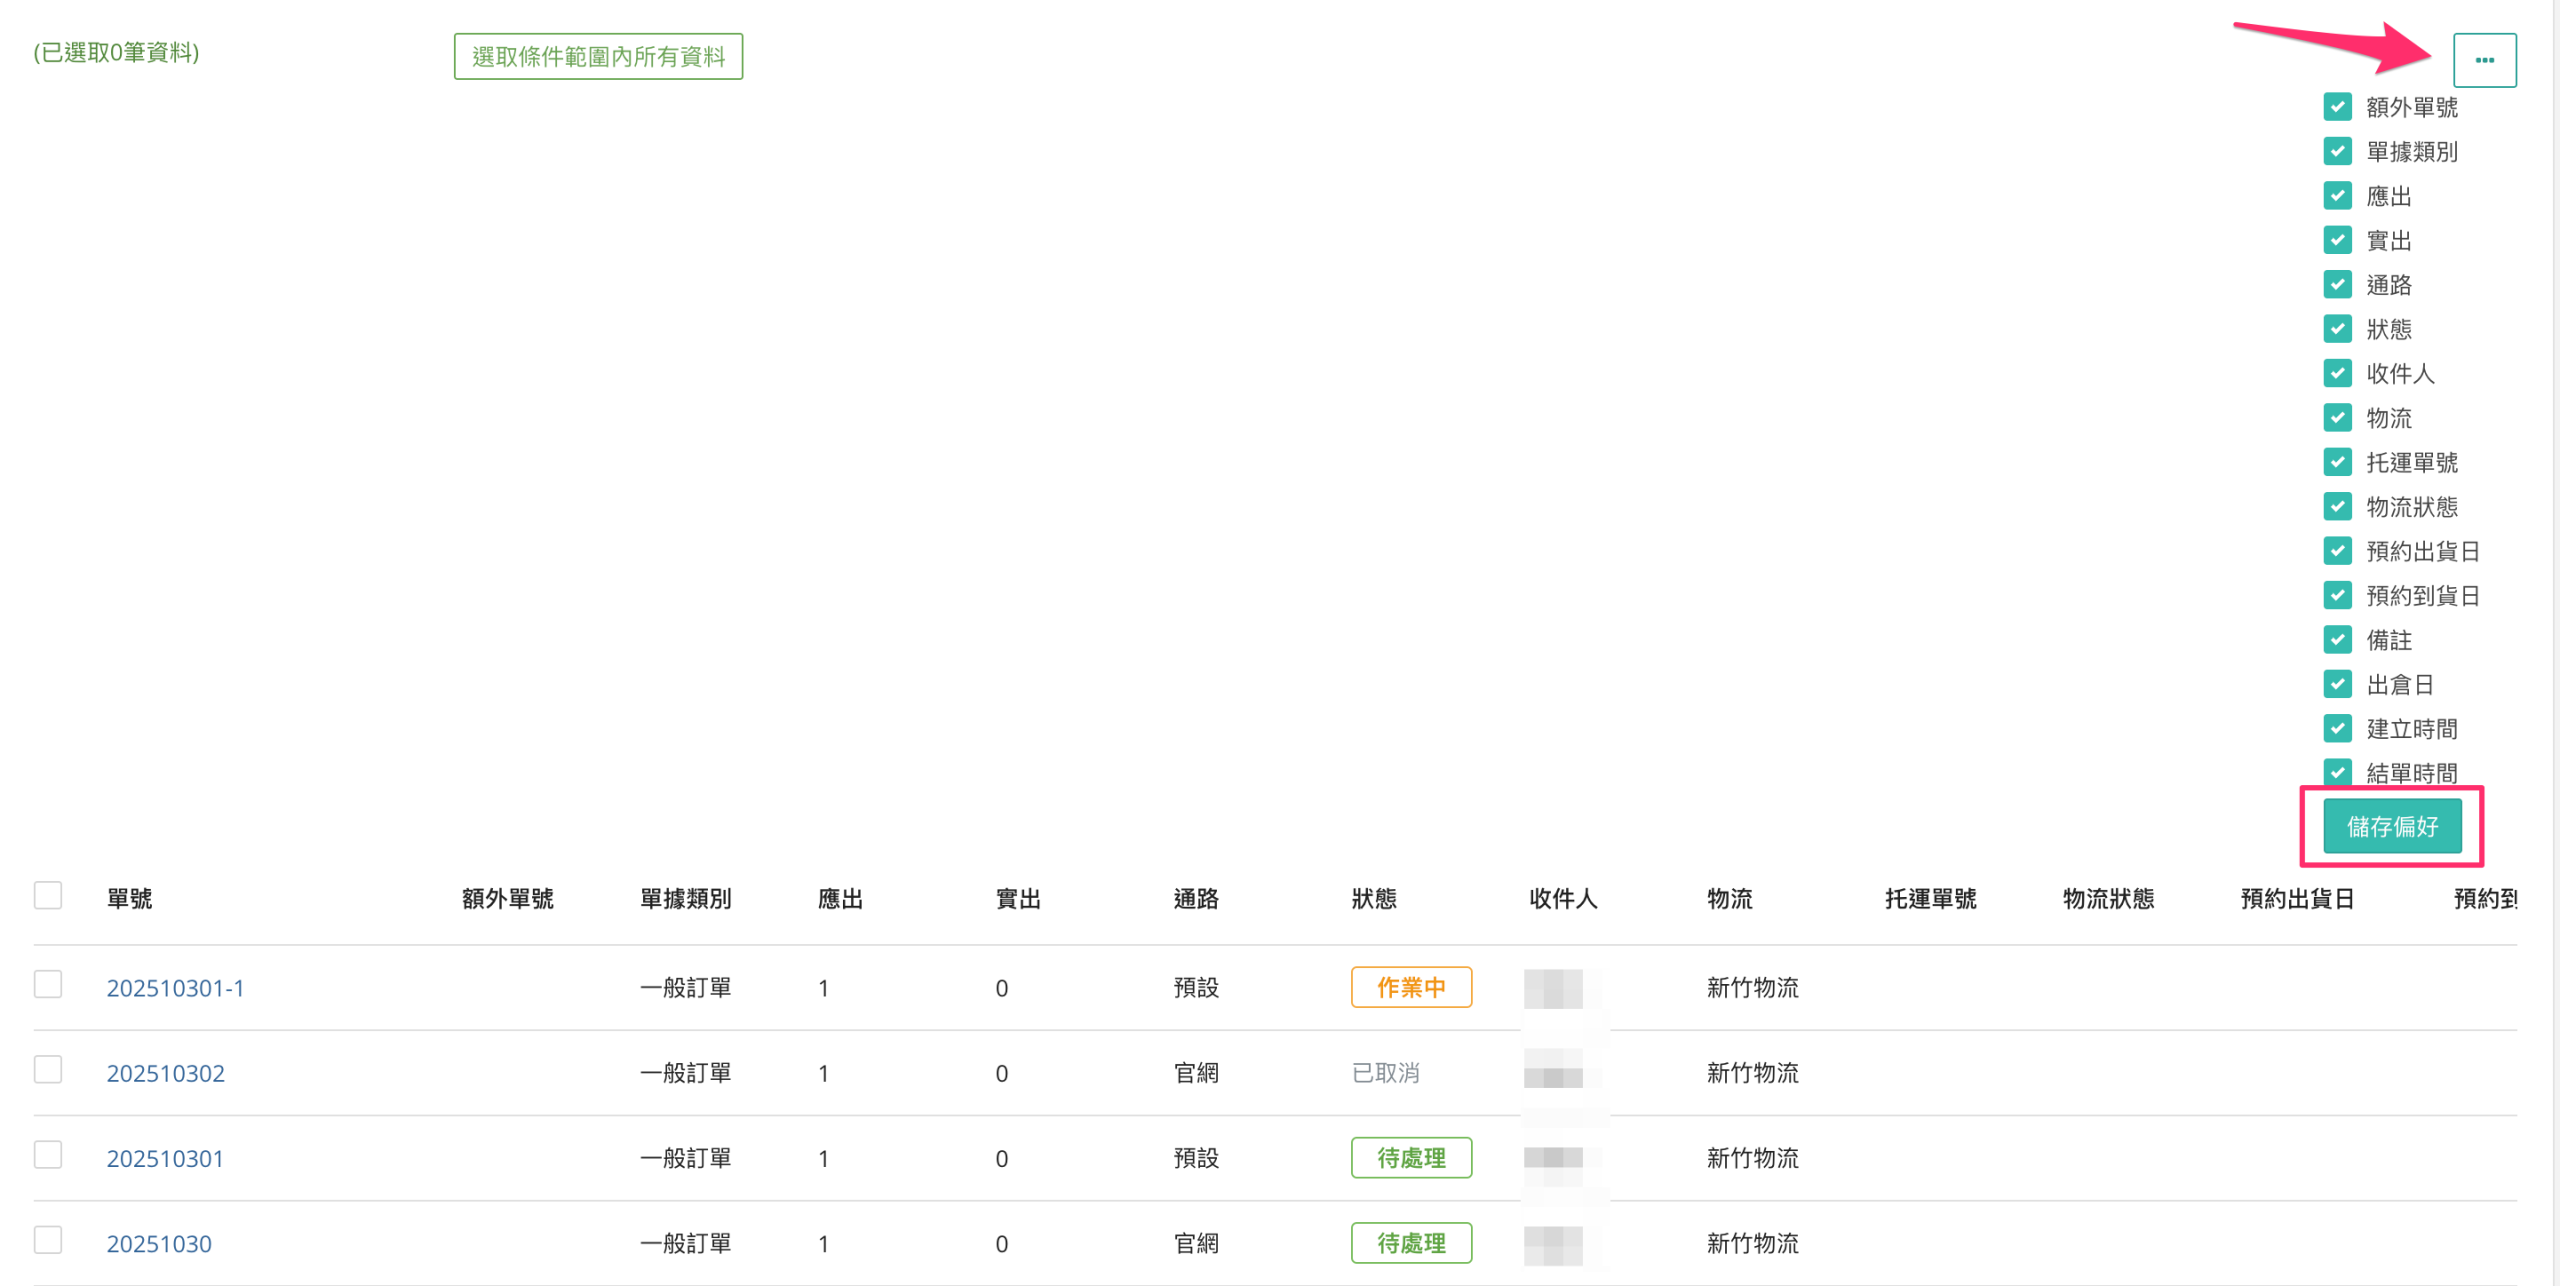Click the 狀態 column header
The width and height of the screenshot is (2560, 1286).
(x=1373, y=899)
